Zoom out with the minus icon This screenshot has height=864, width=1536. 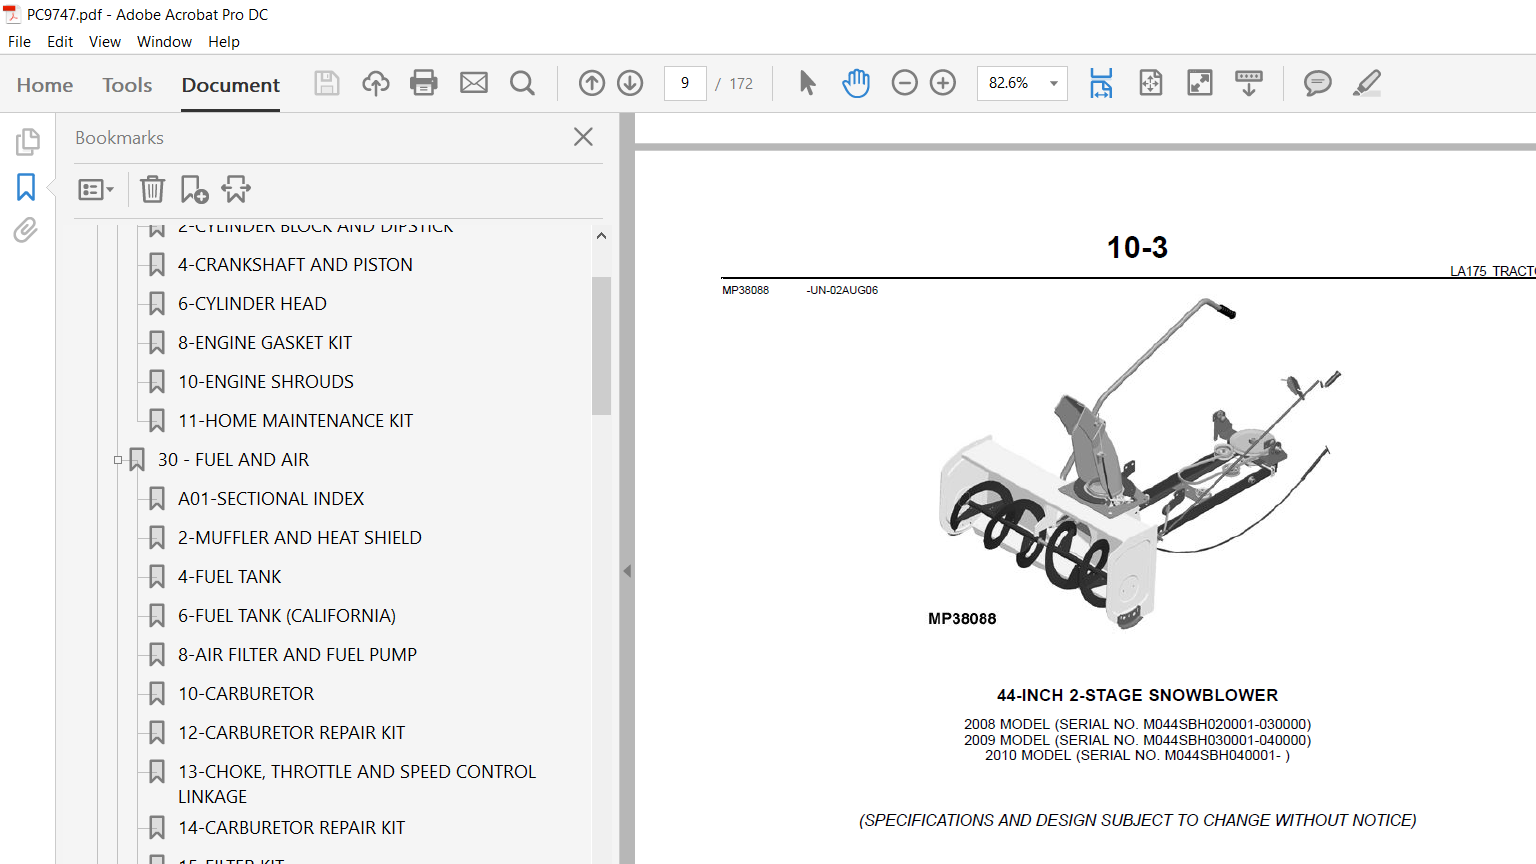(904, 83)
